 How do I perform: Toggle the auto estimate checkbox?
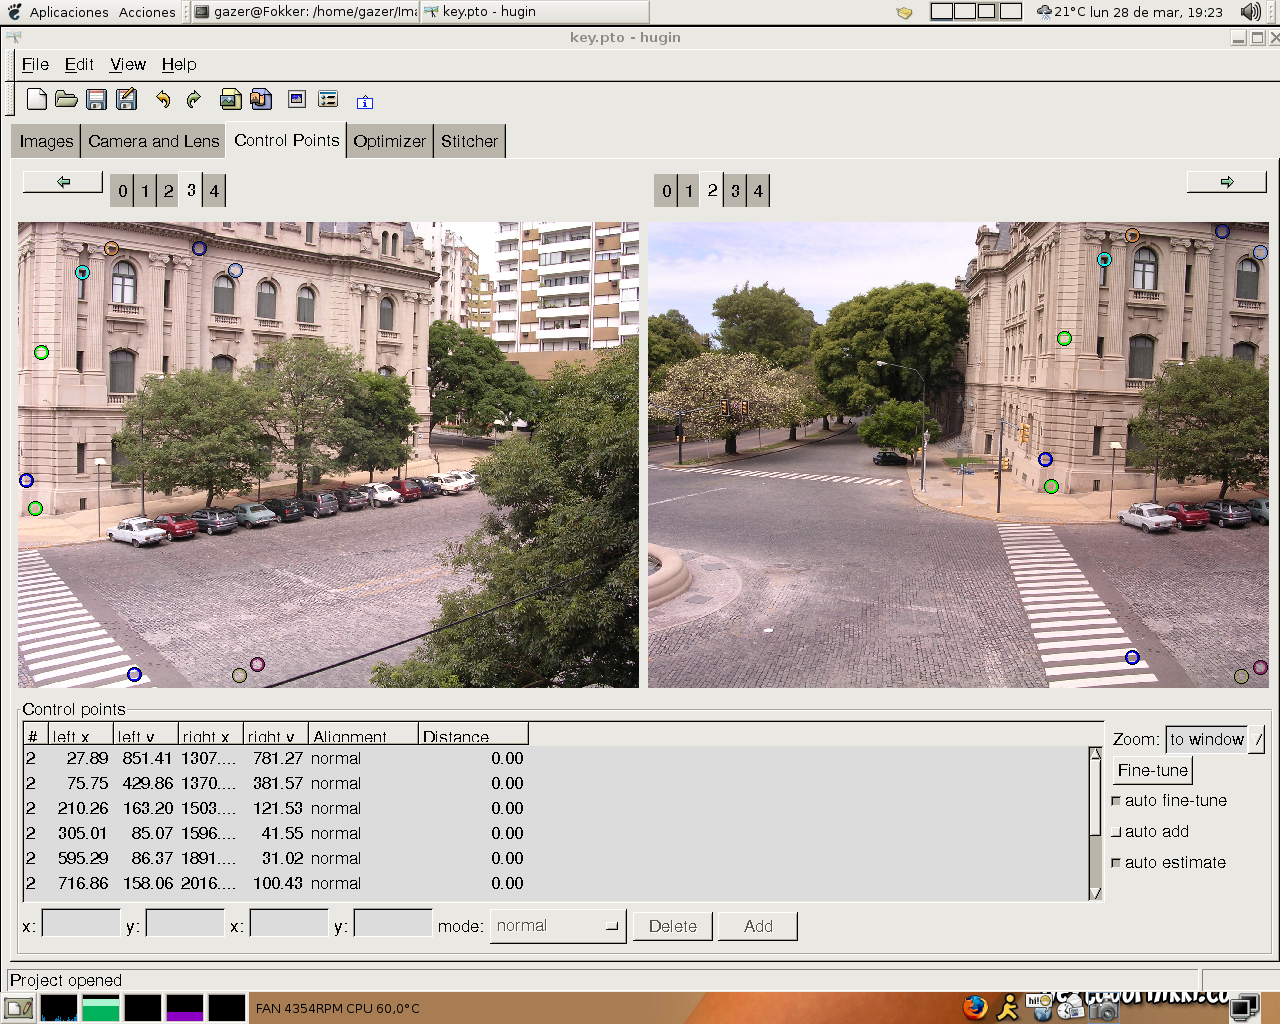coord(1116,863)
